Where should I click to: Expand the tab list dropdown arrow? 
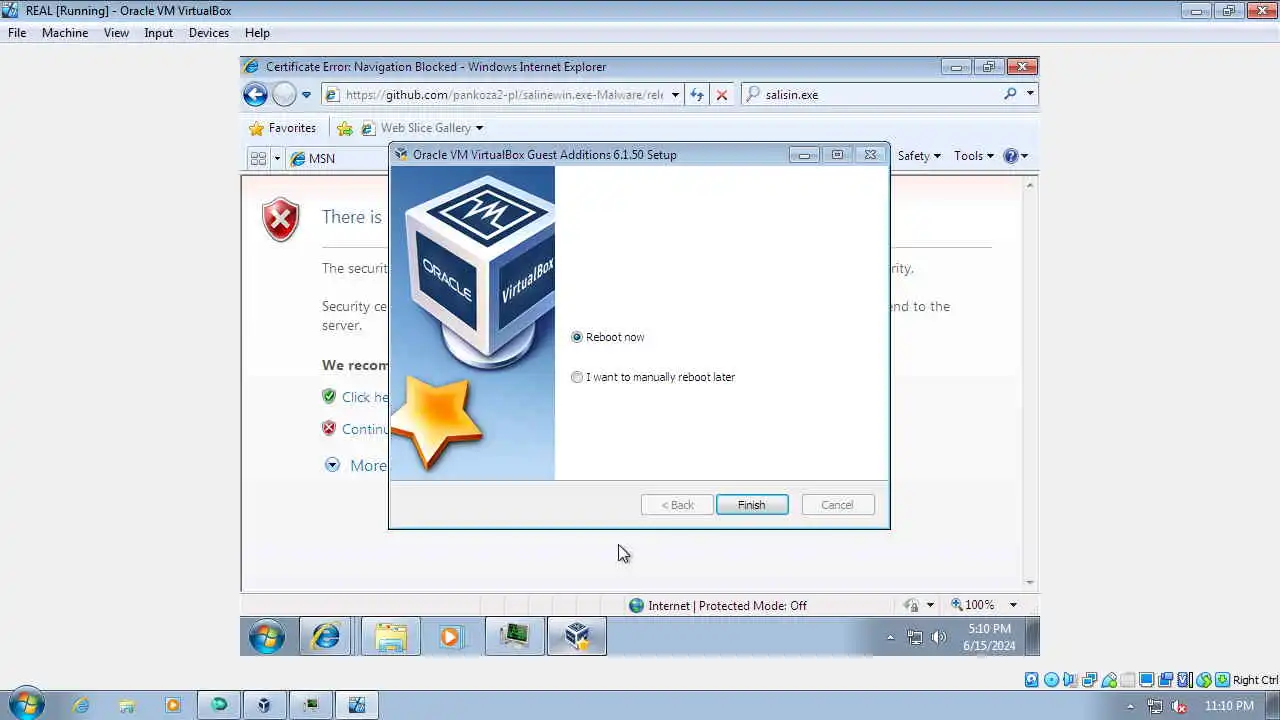tap(277, 158)
